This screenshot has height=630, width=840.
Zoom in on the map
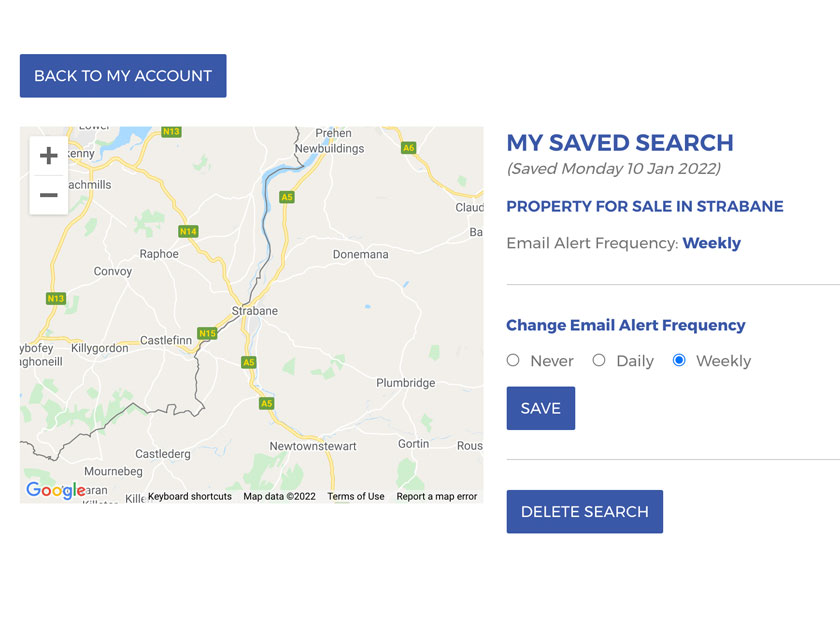pyautogui.click(x=48, y=155)
